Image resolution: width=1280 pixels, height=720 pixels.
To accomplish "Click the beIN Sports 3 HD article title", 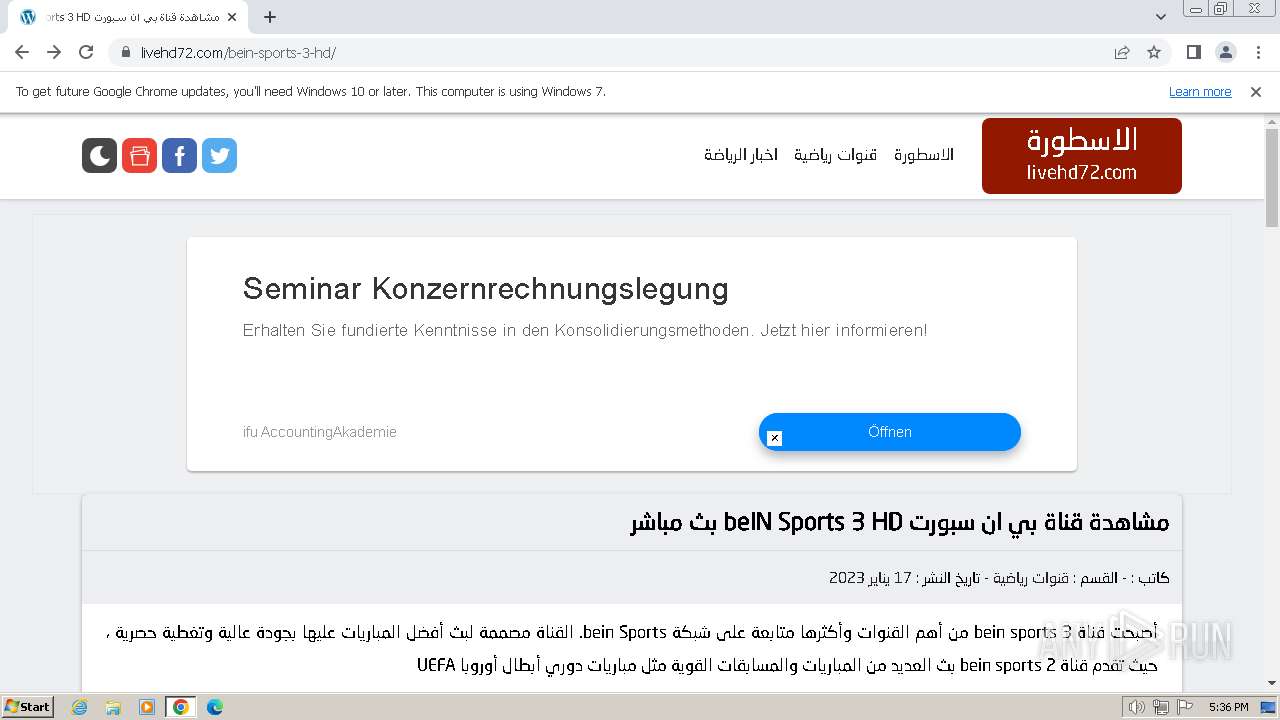I will pyautogui.click(x=899, y=522).
